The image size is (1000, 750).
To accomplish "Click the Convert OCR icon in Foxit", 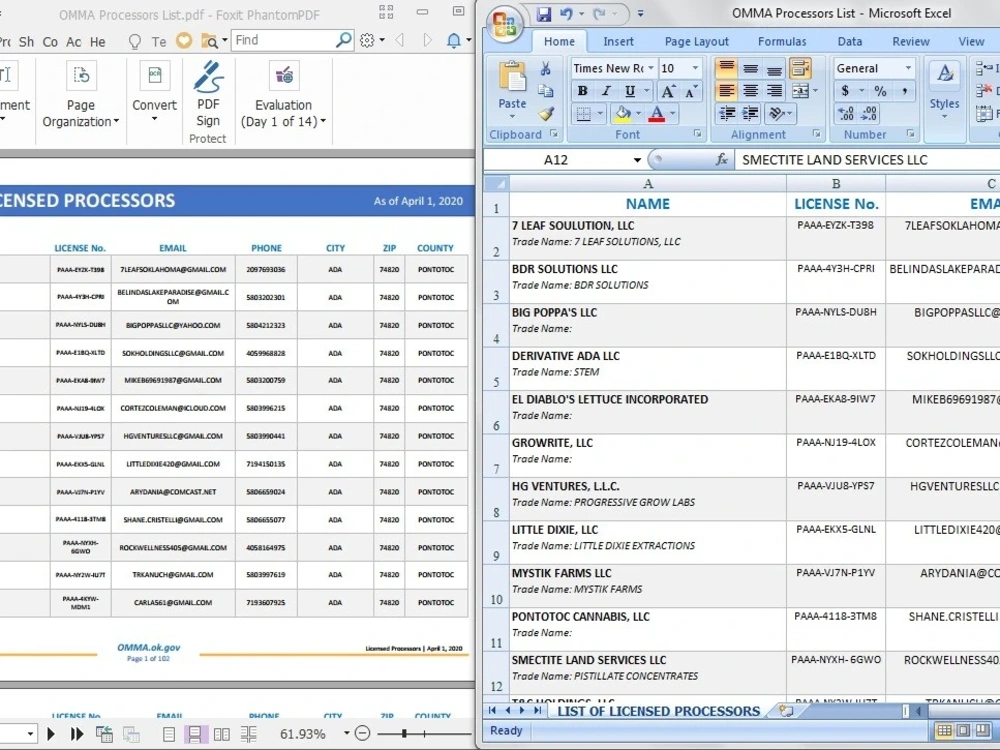I will click(154, 76).
